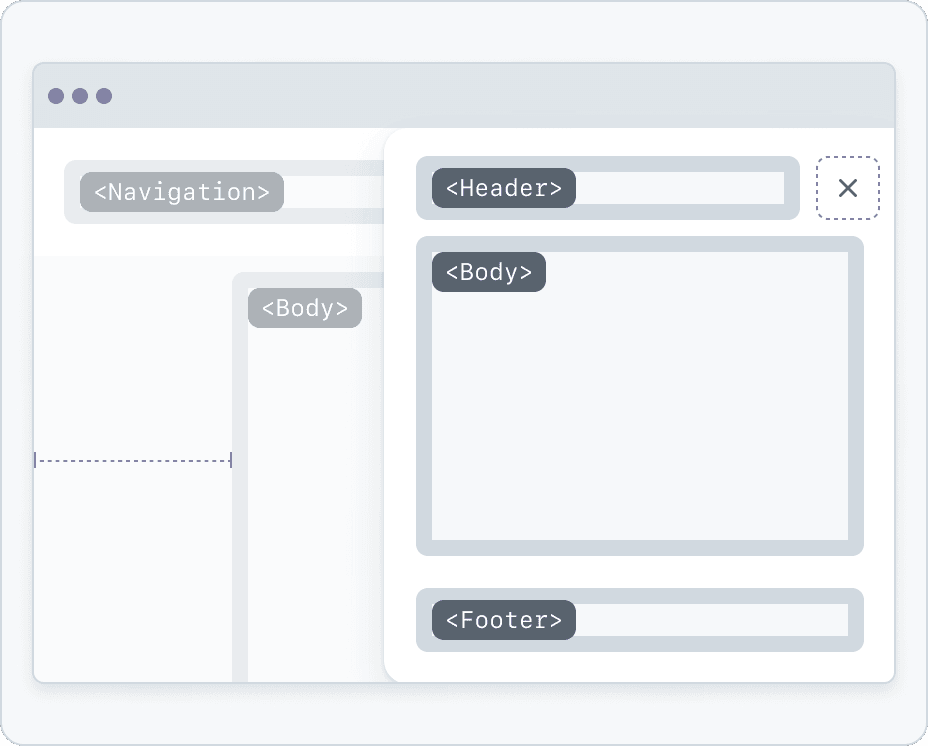Click the X close icon in the drawer
928x746 pixels.
click(848, 188)
